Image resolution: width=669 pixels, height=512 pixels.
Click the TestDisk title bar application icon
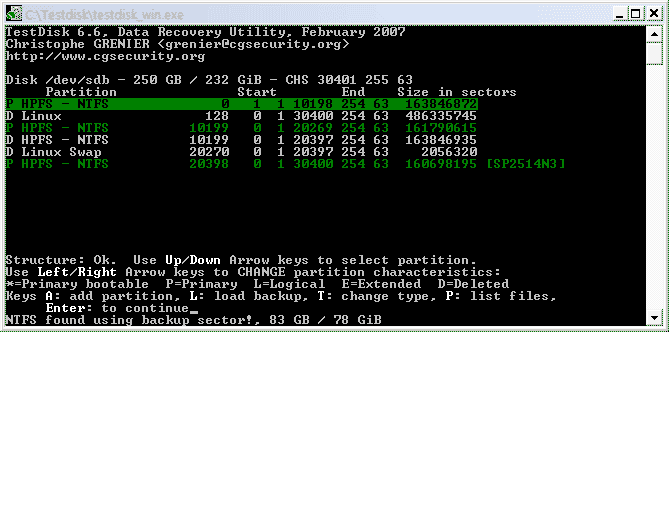pos(14,14)
